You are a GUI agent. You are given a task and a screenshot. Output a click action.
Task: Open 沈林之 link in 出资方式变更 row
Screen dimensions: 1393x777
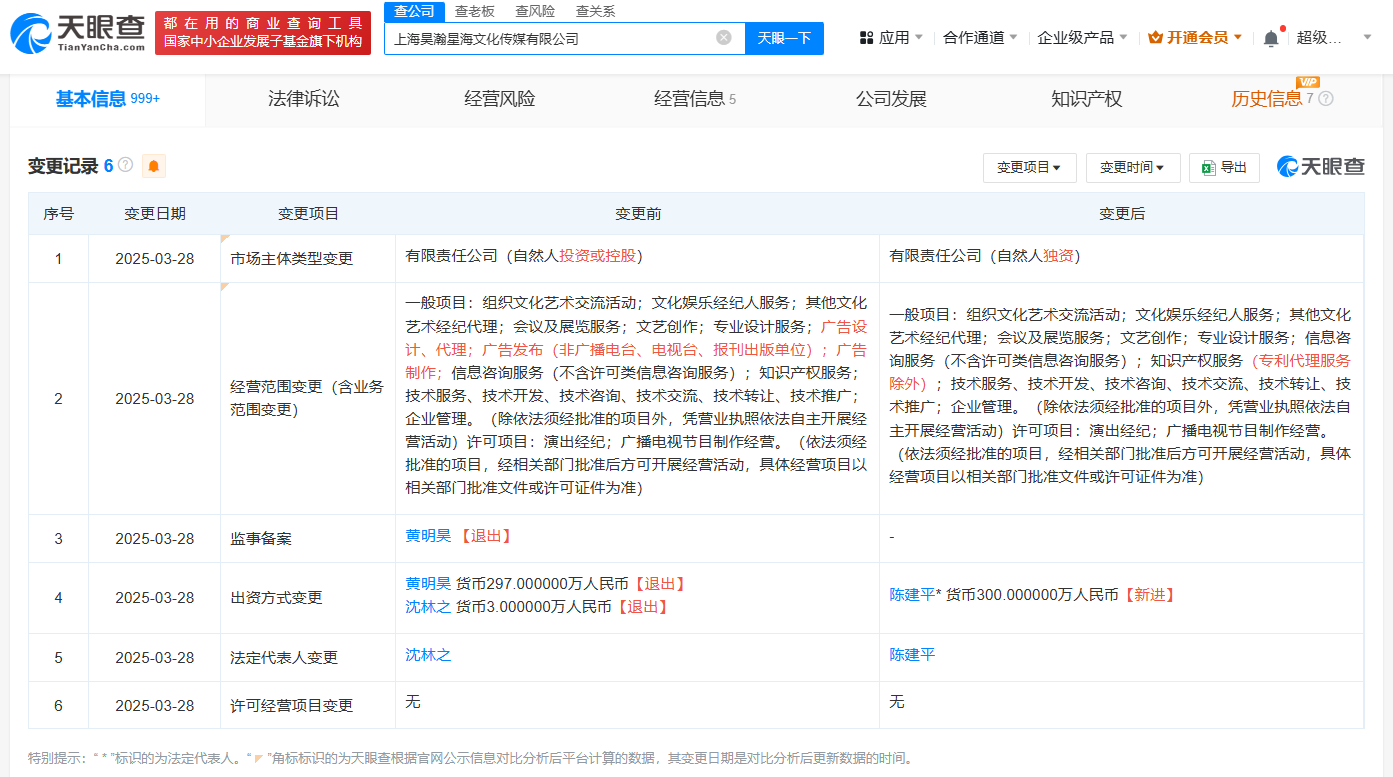[x=428, y=607]
